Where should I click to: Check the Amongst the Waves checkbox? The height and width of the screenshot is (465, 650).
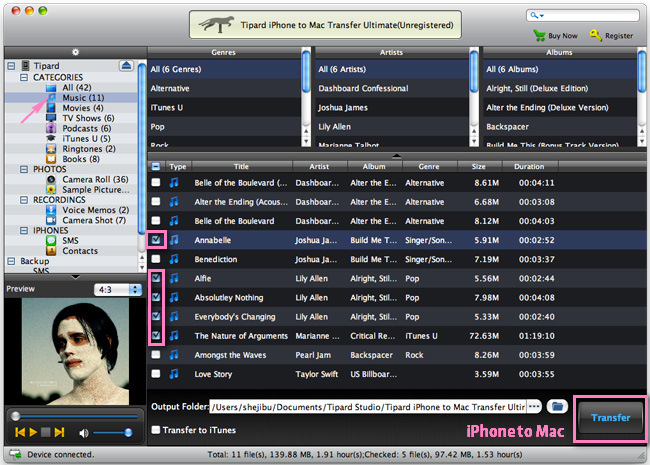(156, 354)
